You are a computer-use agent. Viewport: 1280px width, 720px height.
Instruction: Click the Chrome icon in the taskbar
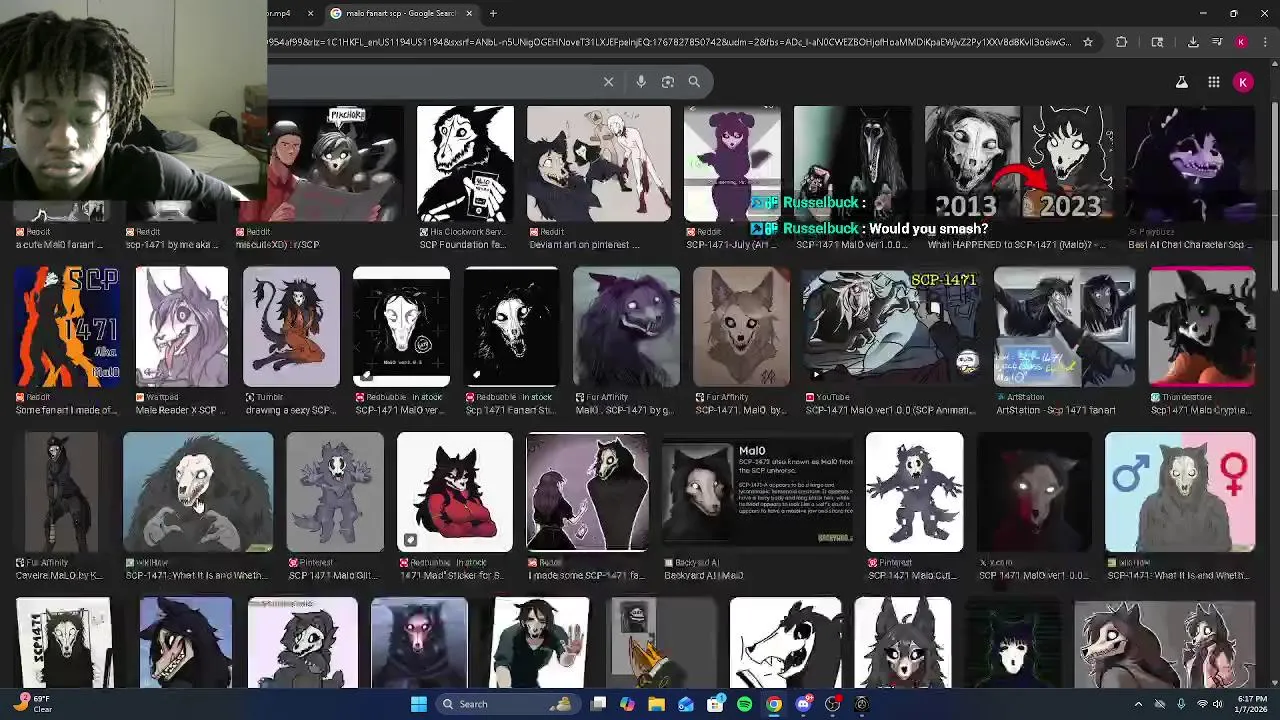774,704
